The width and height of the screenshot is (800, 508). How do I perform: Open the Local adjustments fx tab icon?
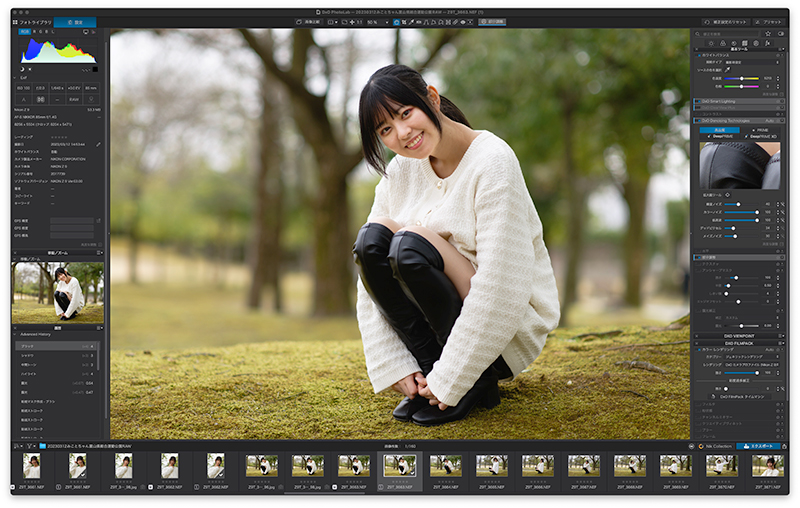tap(767, 43)
